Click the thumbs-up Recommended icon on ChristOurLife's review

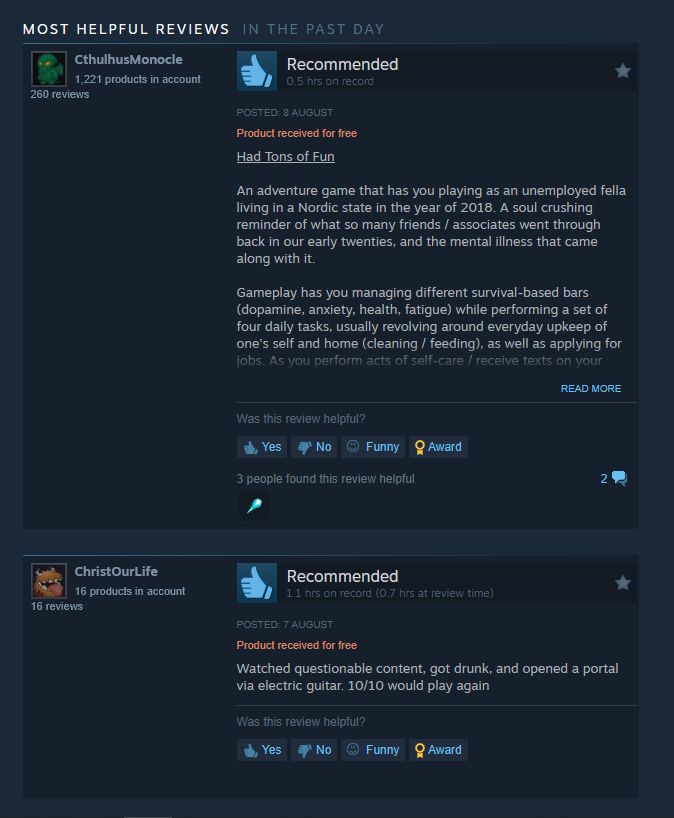point(257,583)
